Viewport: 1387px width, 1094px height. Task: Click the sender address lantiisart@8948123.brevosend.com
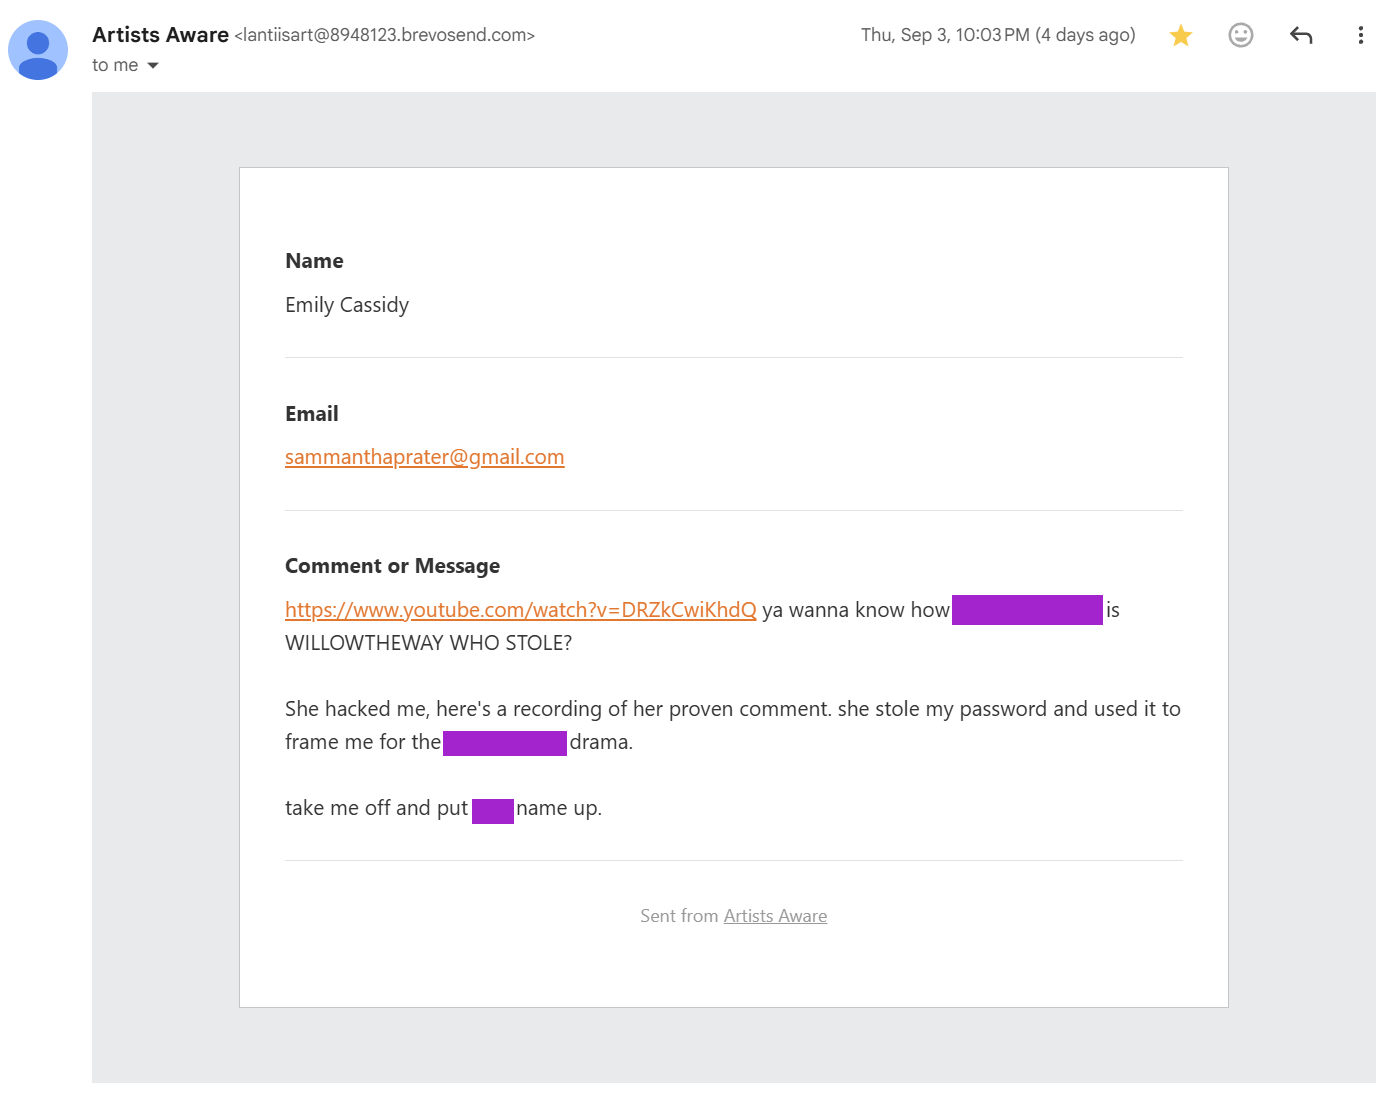(385, 35)
